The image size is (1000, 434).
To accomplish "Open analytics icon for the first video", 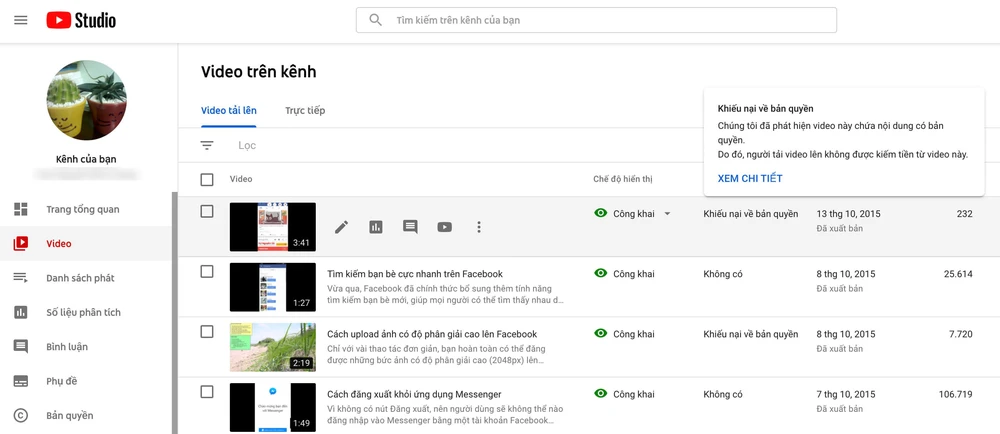I will [x=376, y=227].
